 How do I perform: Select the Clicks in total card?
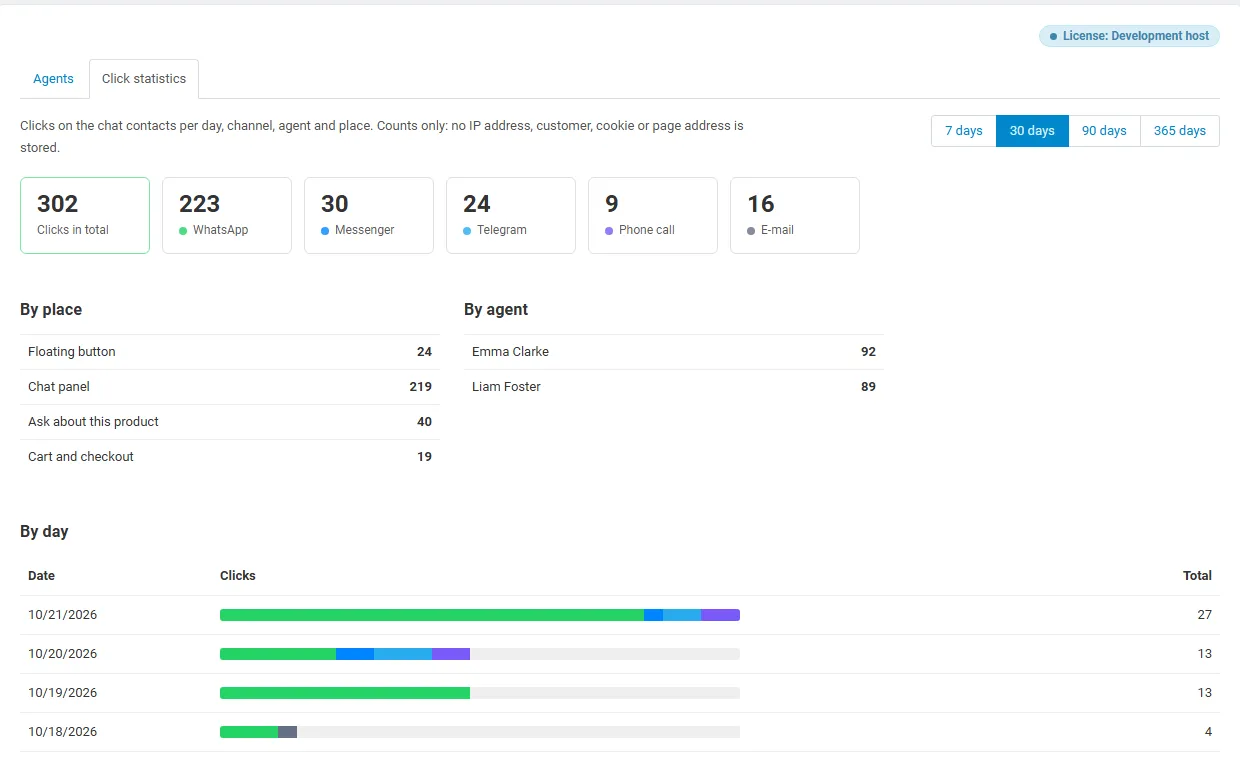tap(85, 215)
